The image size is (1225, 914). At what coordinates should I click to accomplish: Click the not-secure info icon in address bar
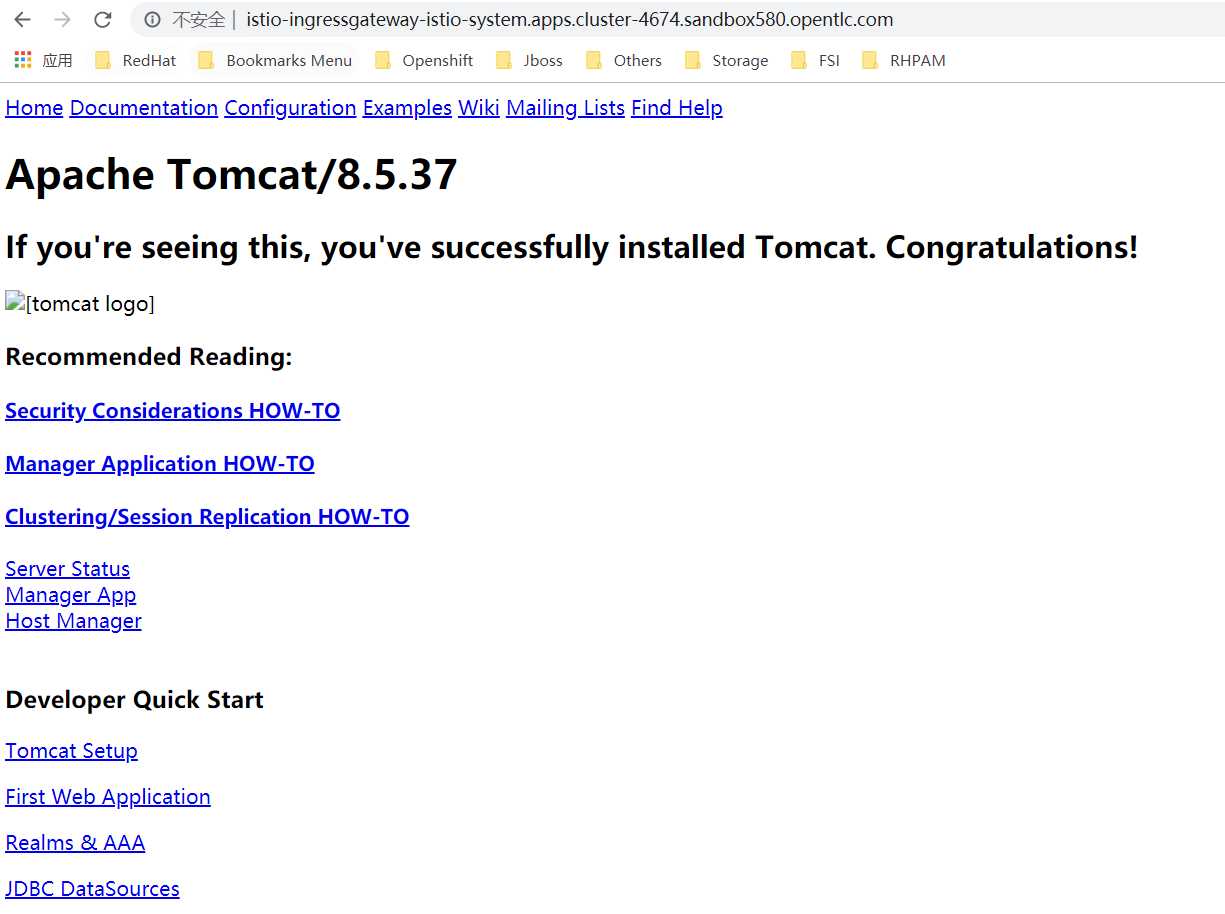pyautogui.click(x=152, y=20)
